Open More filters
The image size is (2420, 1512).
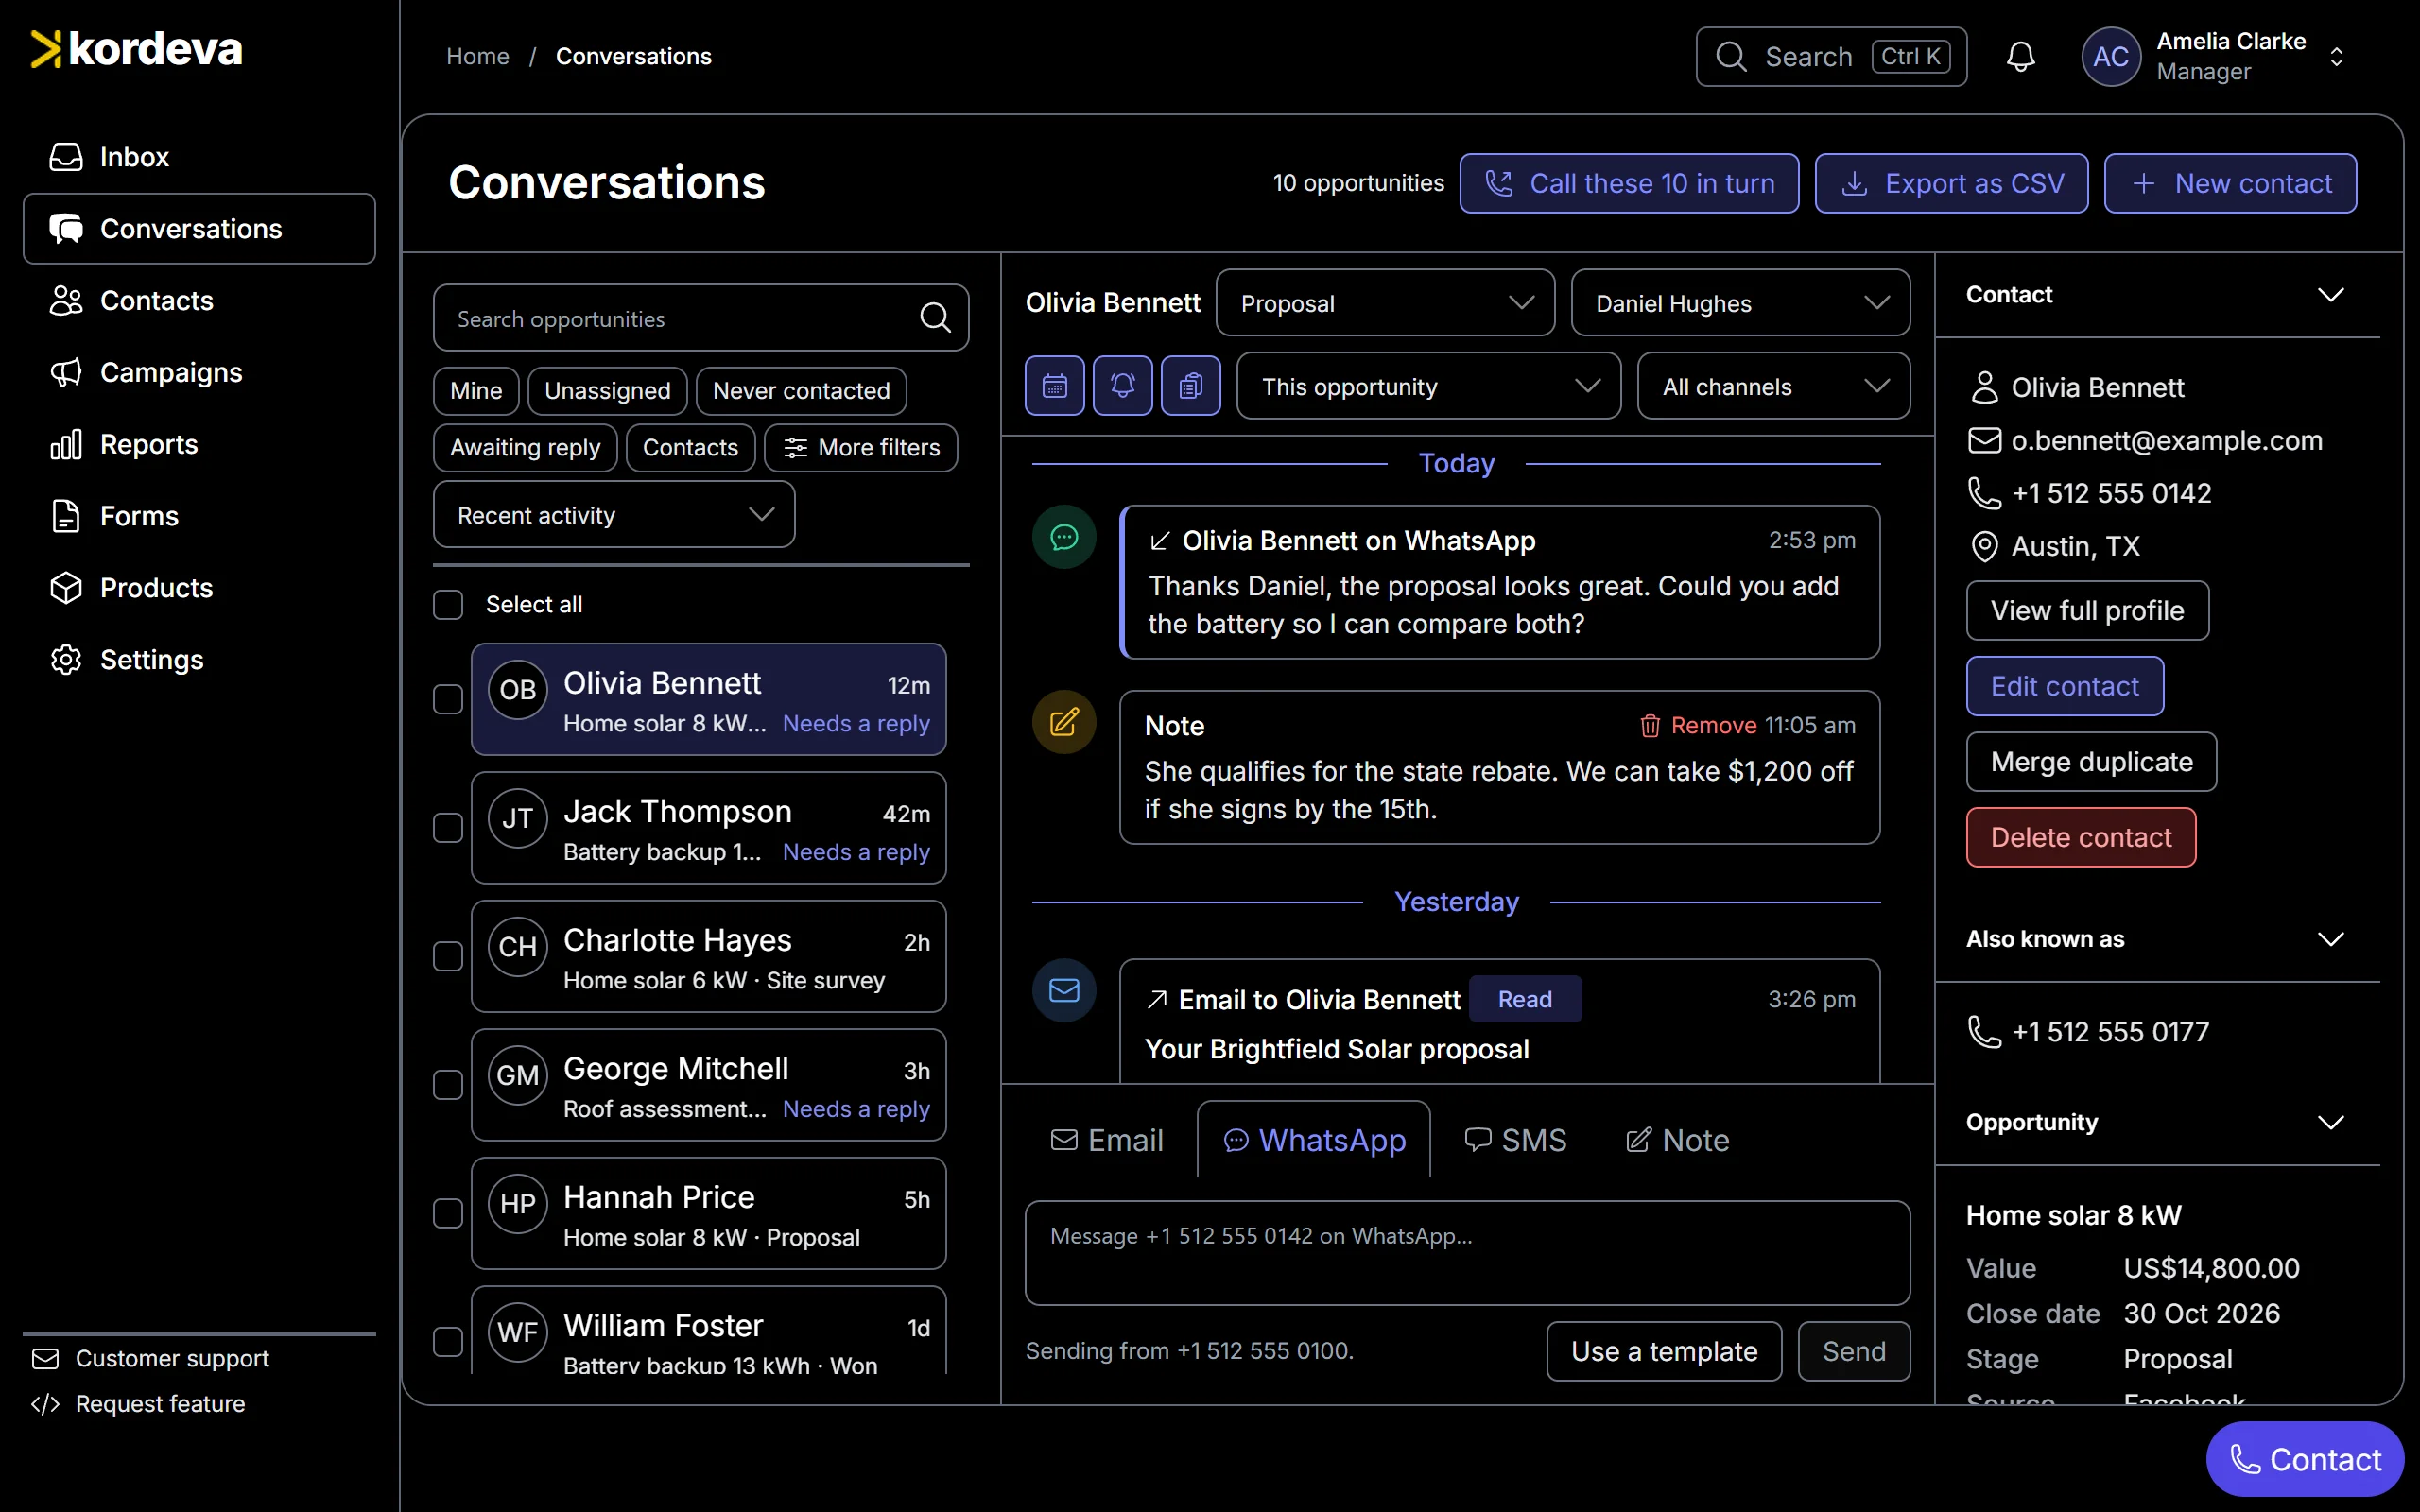[x=861, y=448]
